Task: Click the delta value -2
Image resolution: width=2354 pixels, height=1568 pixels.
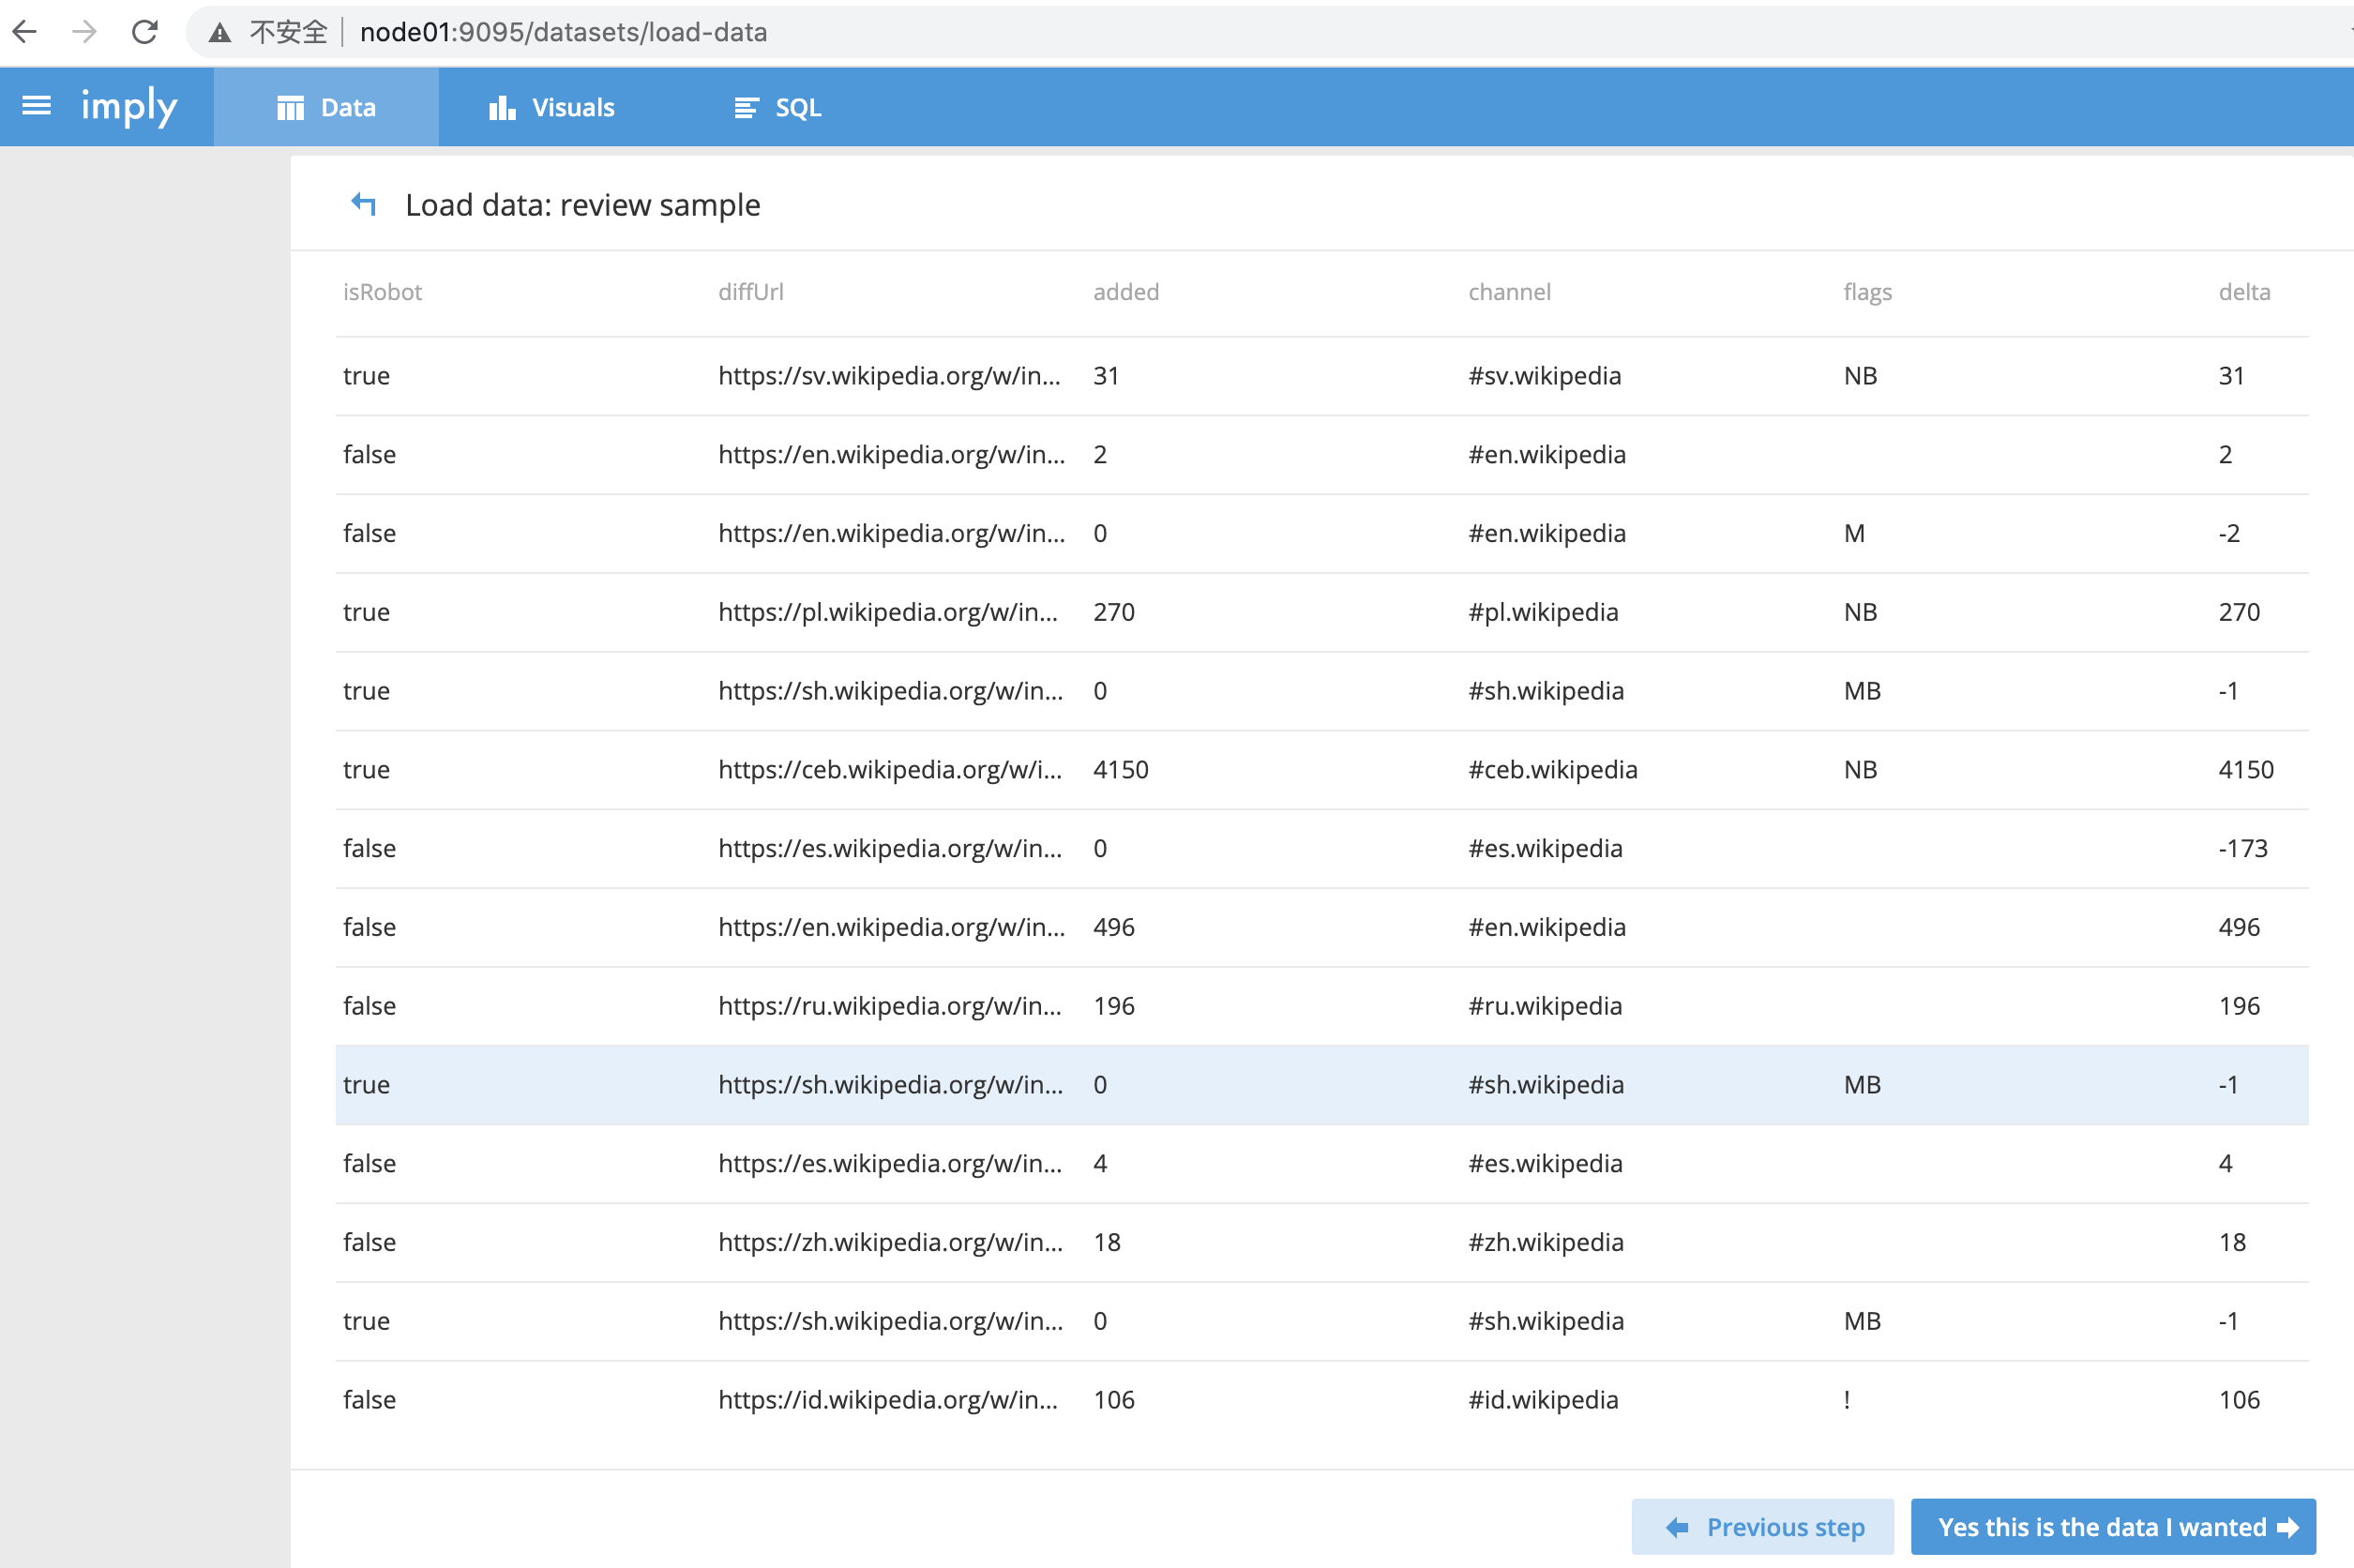Action: 2229,534
